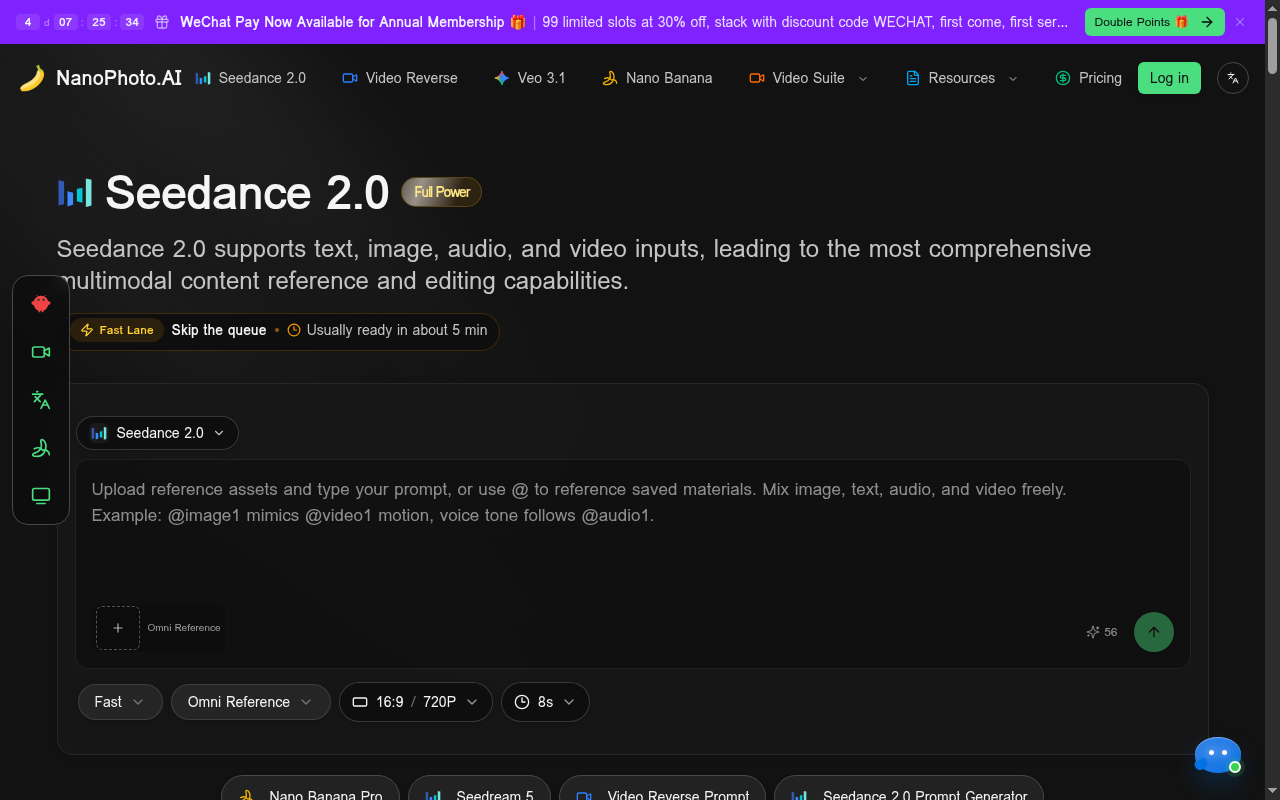This screenshot has width=1280, height=800.
Task: Open the Fast speed dropdown
Action: pos(120,702)
